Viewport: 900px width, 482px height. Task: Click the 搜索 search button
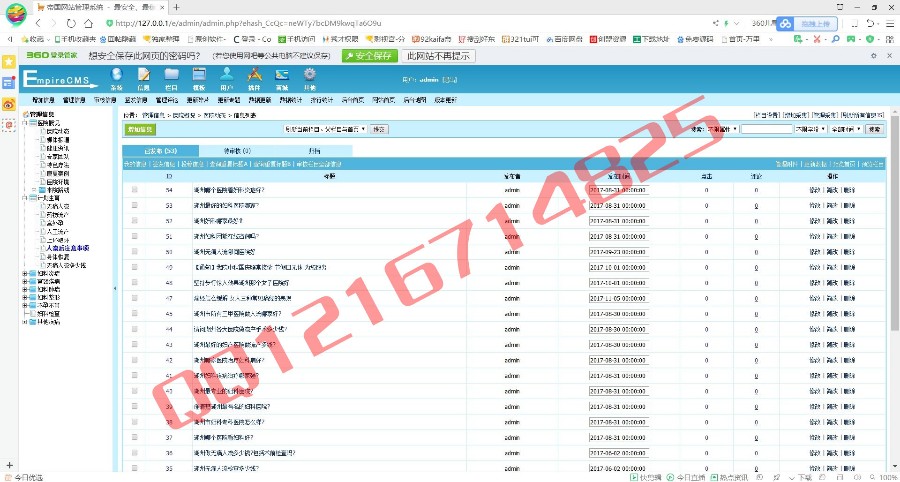coord(874,129)
